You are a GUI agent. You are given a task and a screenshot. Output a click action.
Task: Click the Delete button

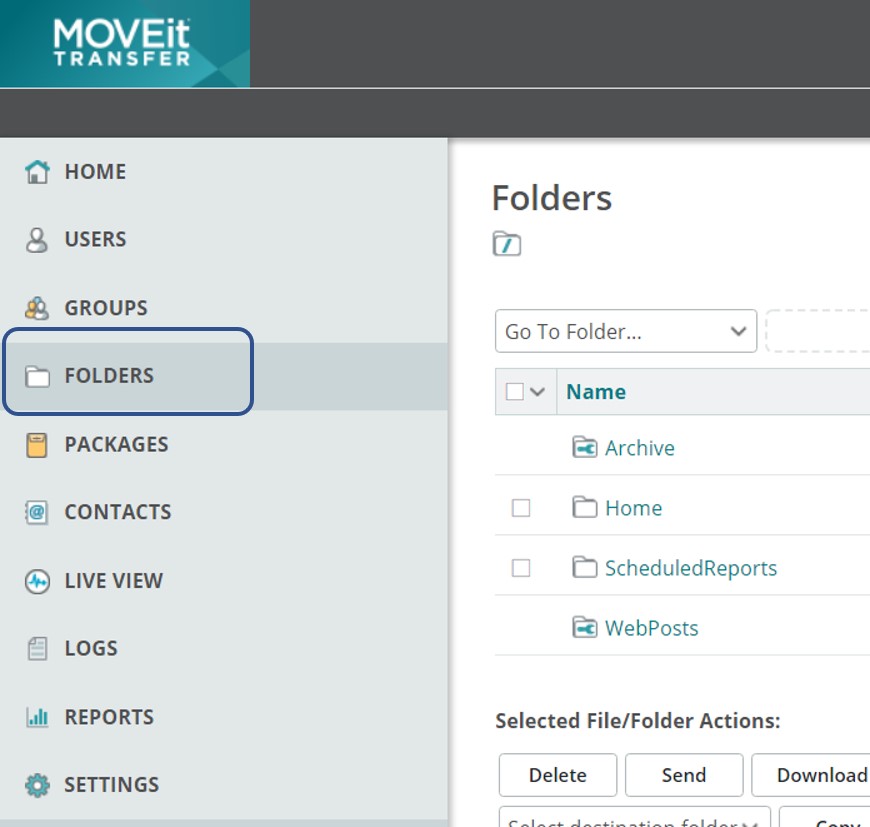coord(558,775)
